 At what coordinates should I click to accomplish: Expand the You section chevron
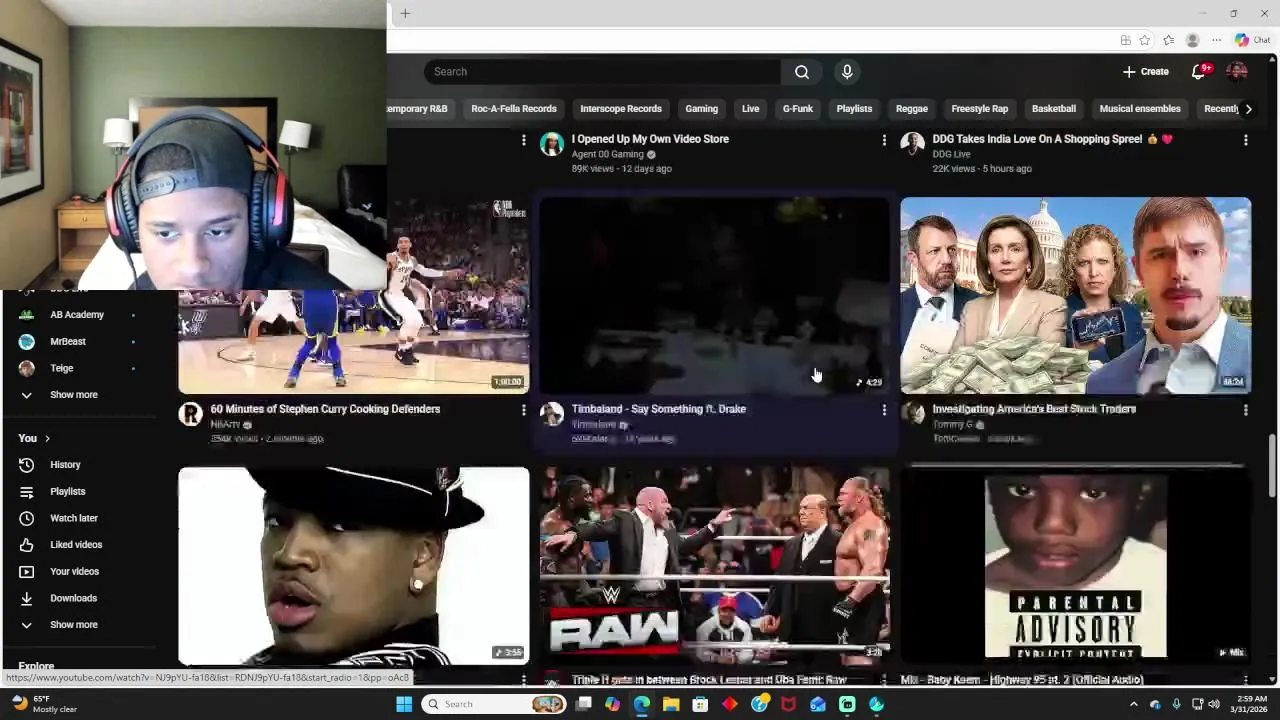point(47,439)
